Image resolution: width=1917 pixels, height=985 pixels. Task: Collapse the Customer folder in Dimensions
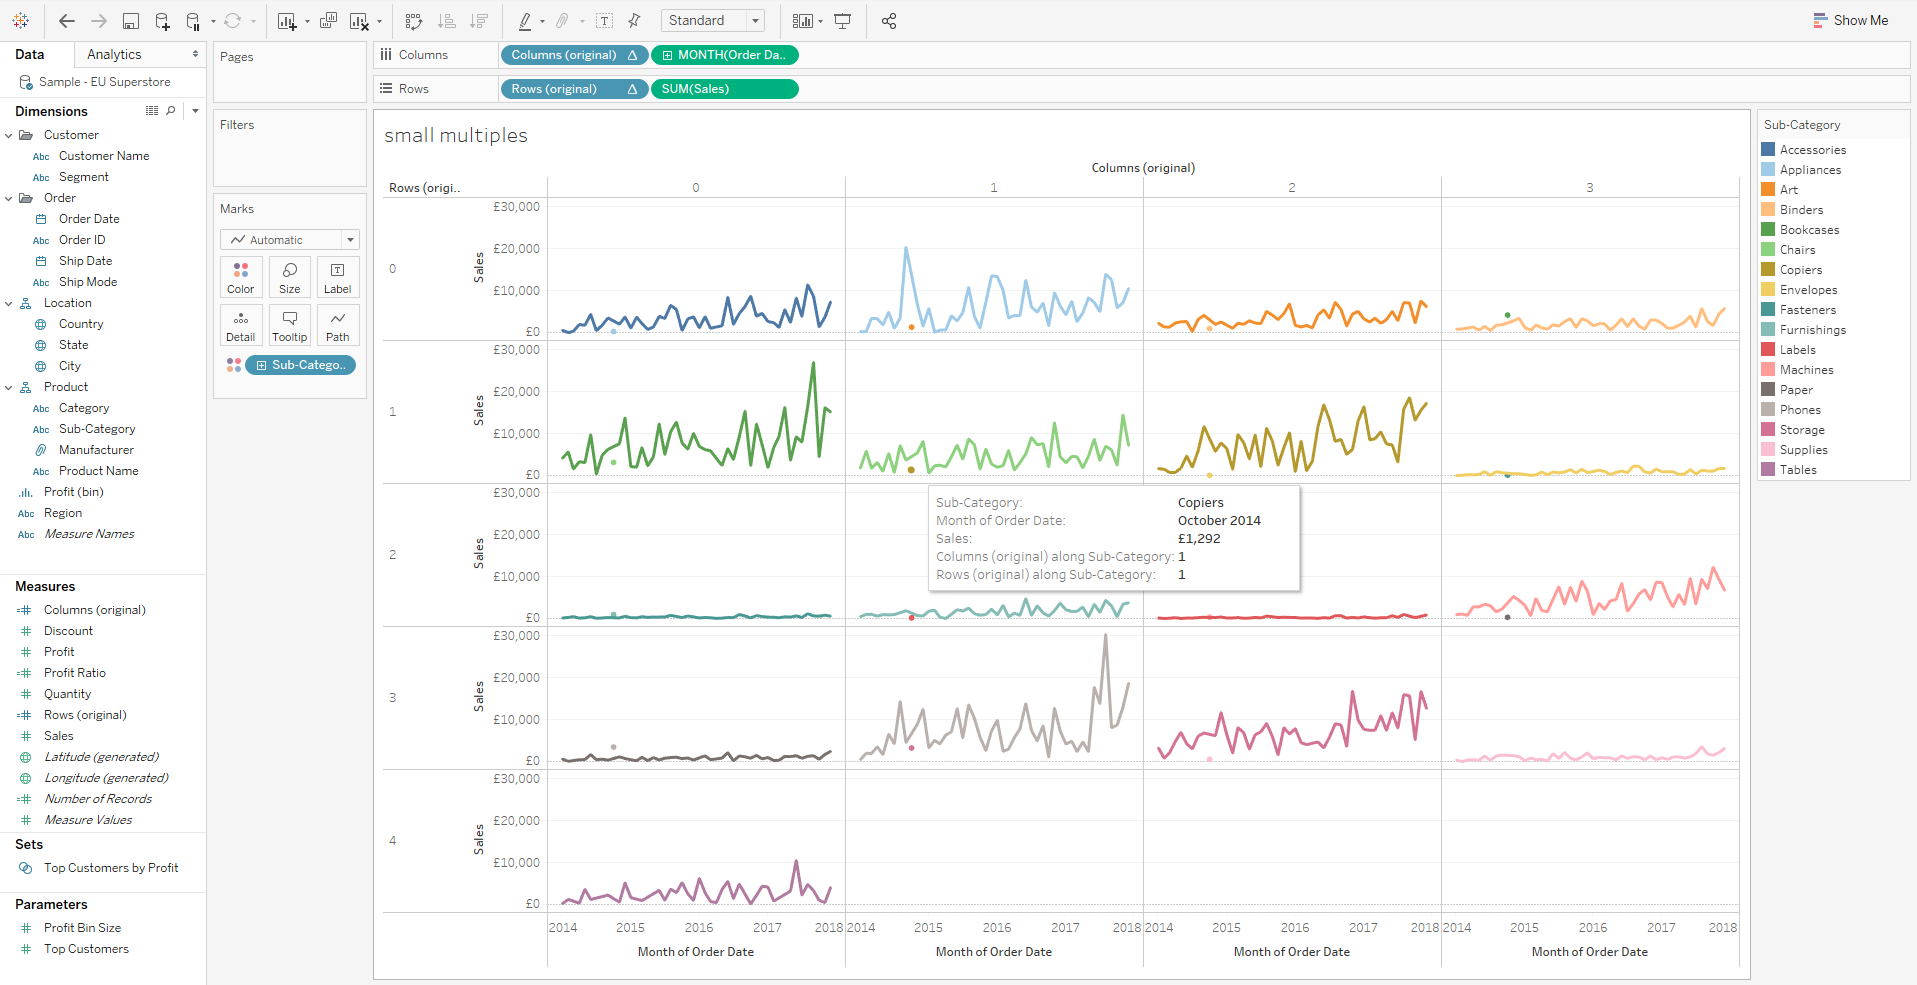click(x=9, y=135)
